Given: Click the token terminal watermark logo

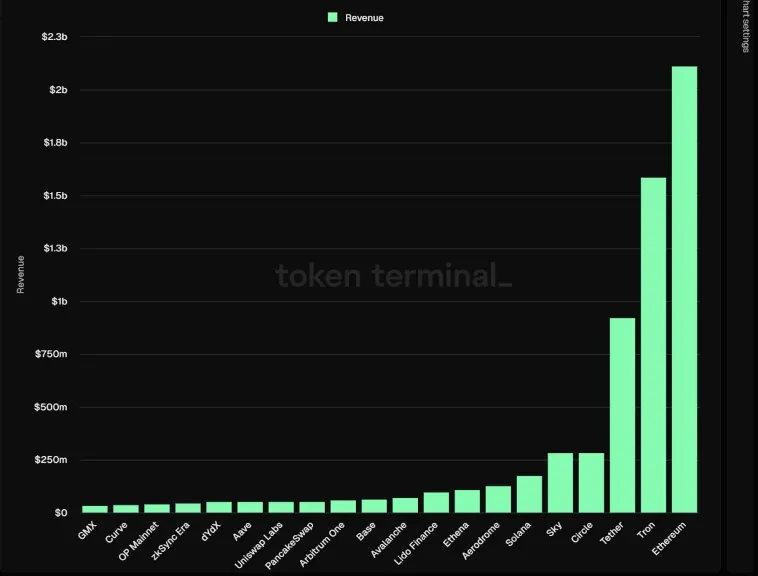Looking at the screenshot, I should pos(393,276).
